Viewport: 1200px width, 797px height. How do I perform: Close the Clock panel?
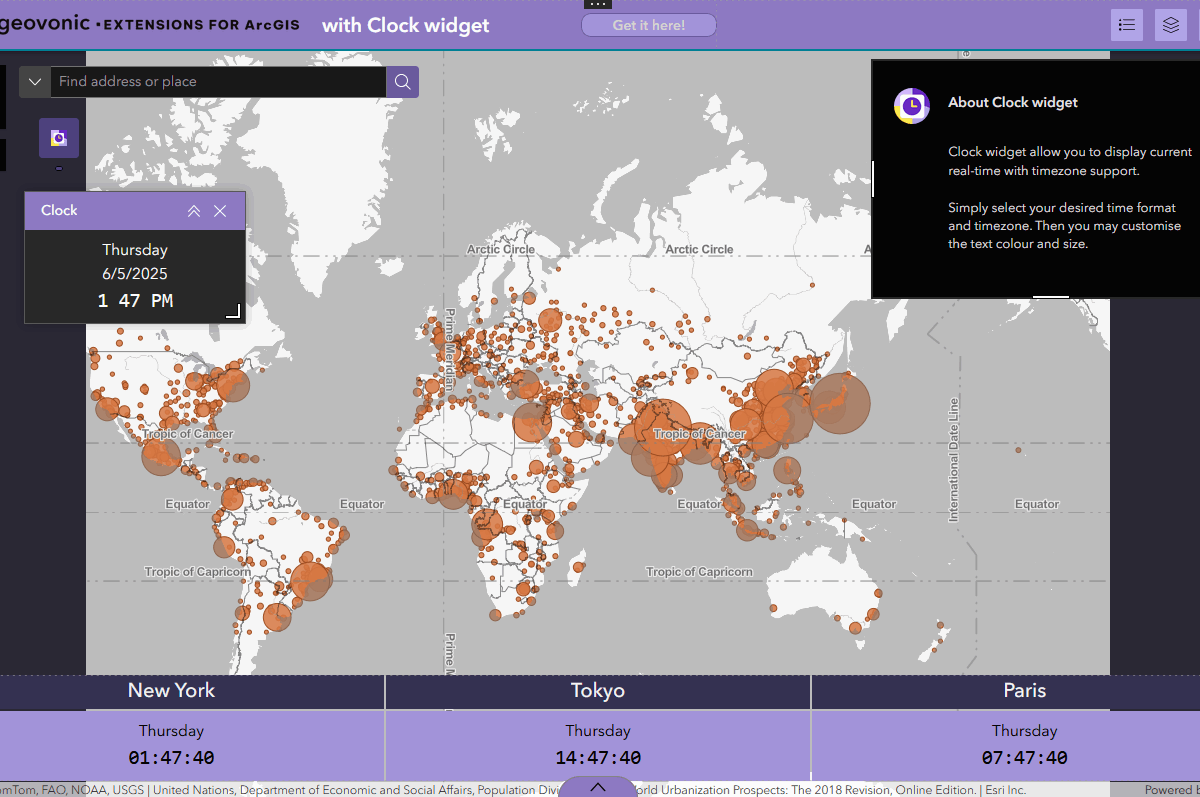coord(220,211)
